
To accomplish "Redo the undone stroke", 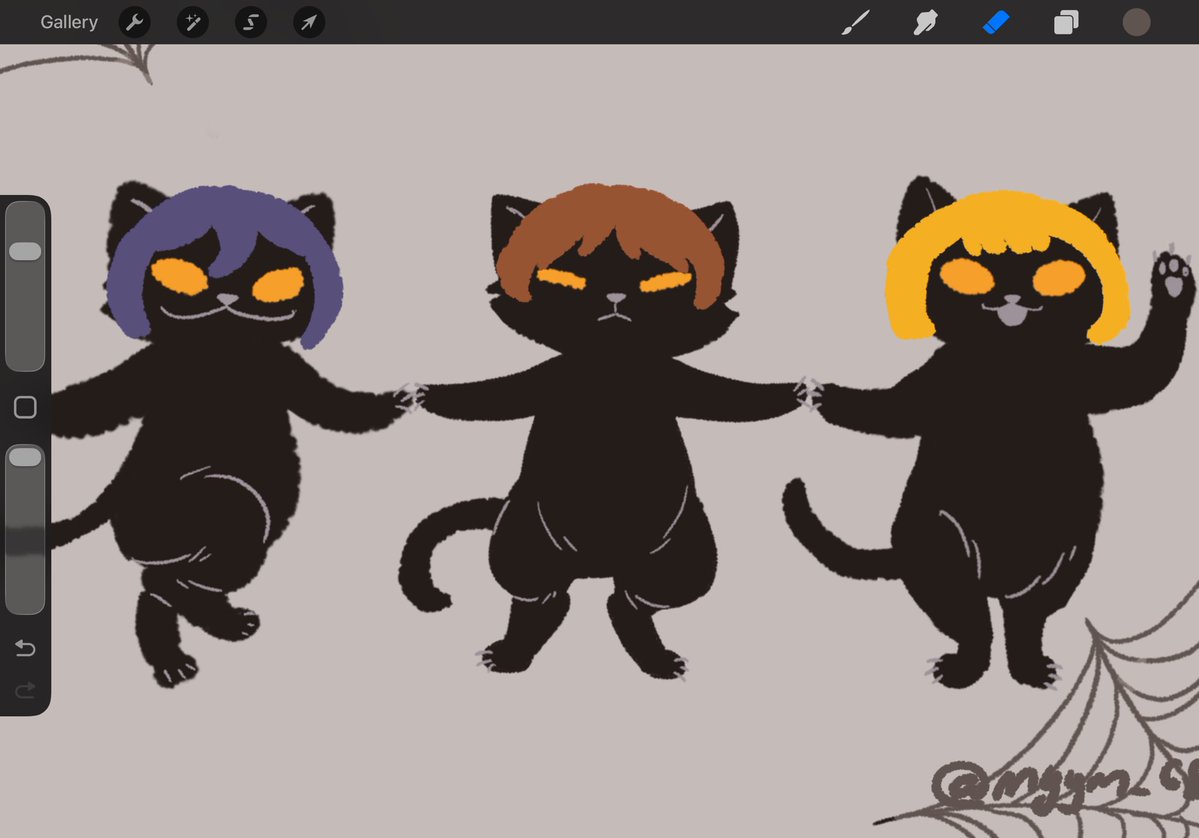I will [x=25, y=691].
